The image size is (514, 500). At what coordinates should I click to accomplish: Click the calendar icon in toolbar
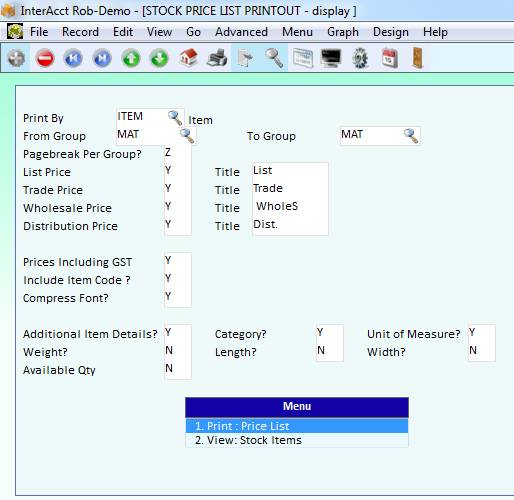click(x=389, y=58)
